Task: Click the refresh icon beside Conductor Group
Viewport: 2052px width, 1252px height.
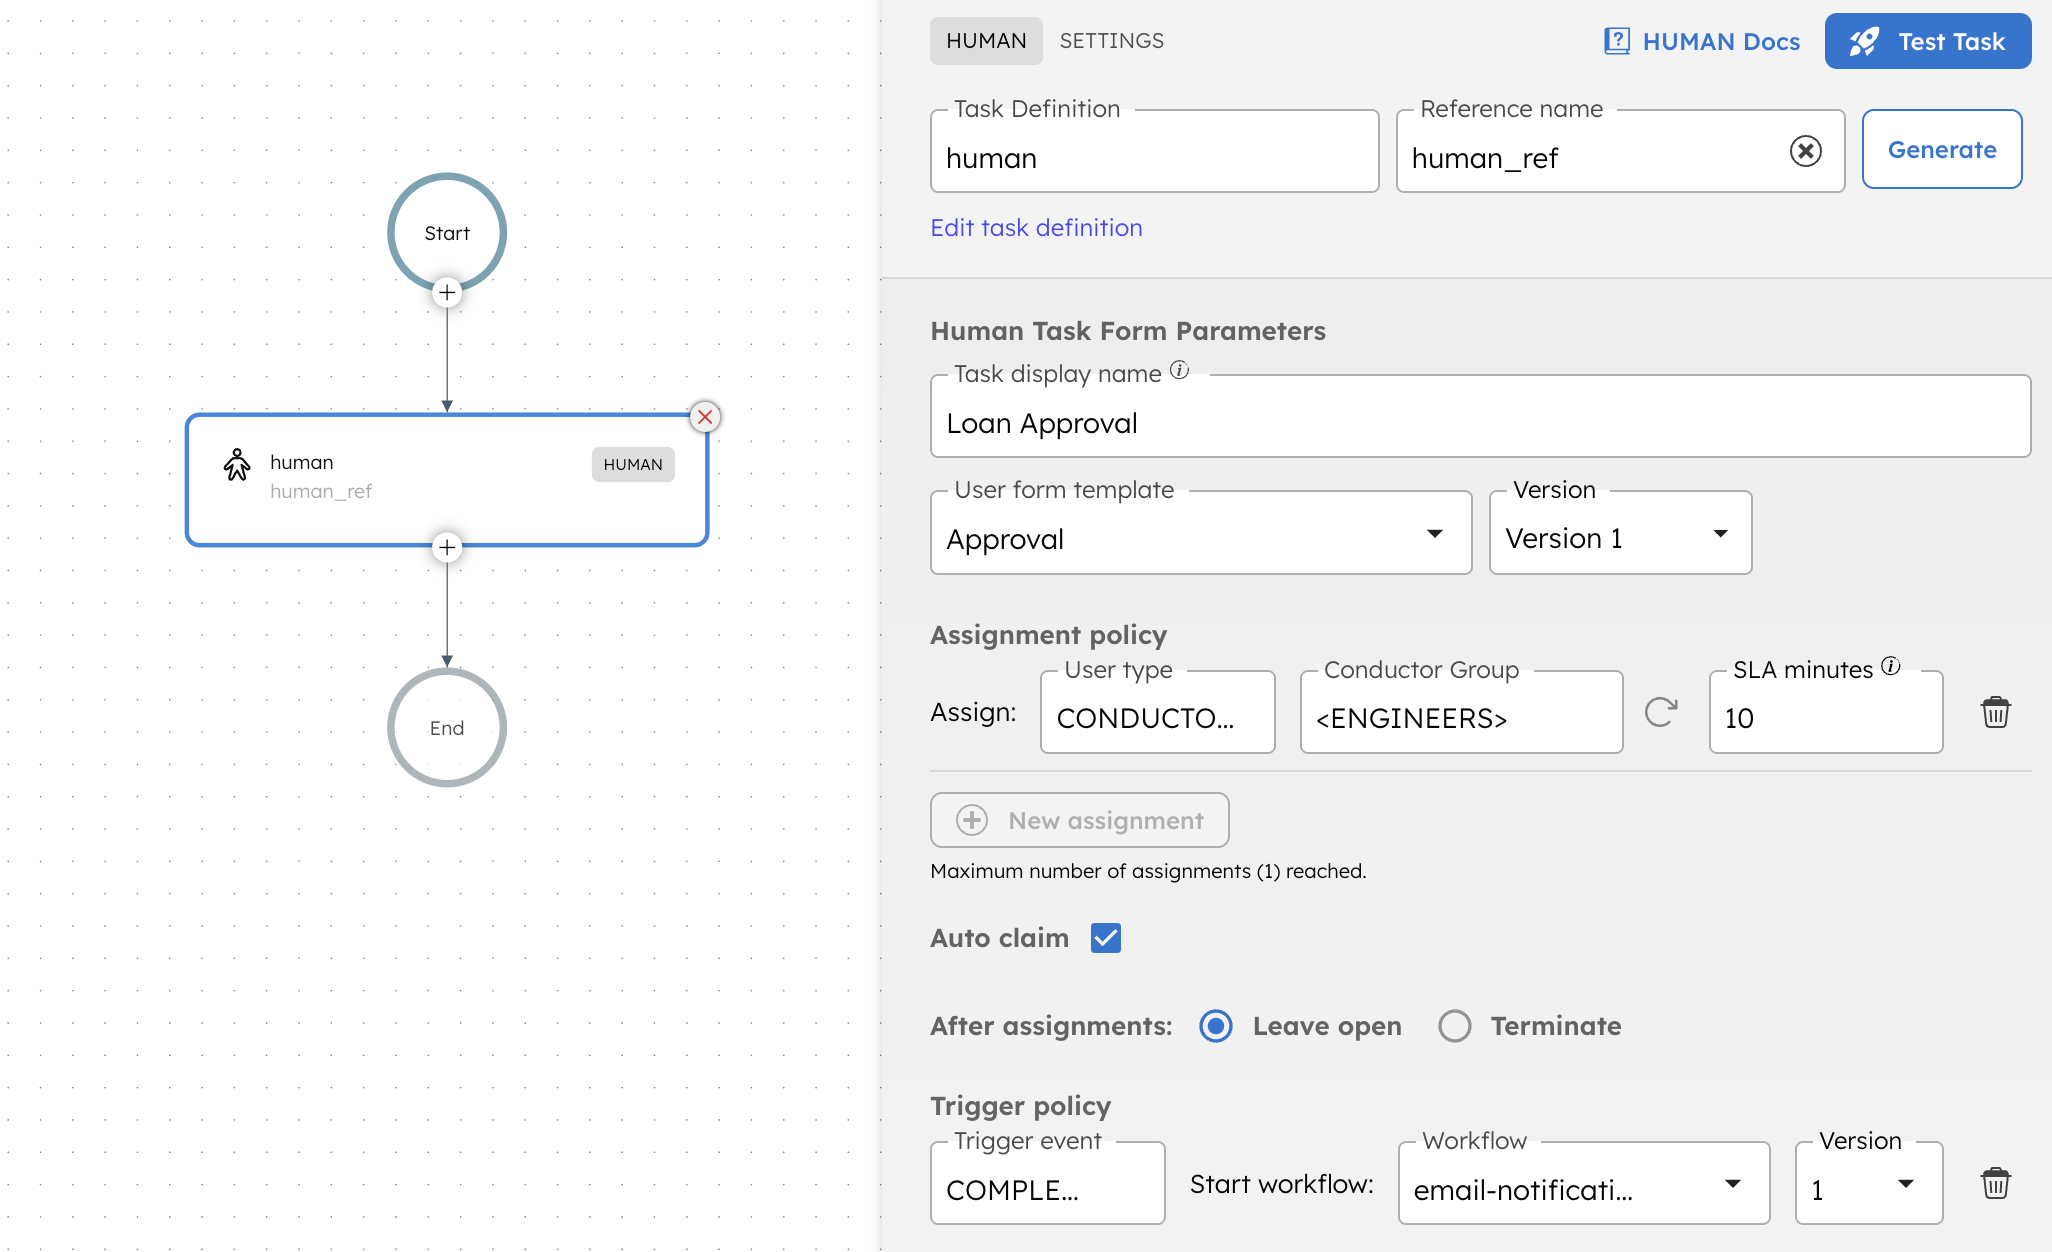Action: coord(1662,712)
